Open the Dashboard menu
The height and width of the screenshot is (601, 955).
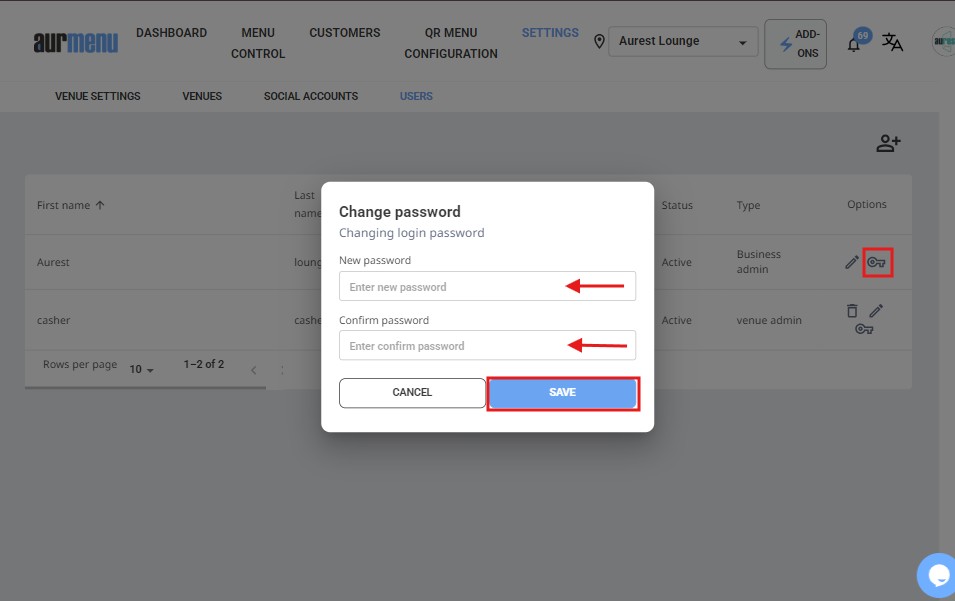(171, 33)
